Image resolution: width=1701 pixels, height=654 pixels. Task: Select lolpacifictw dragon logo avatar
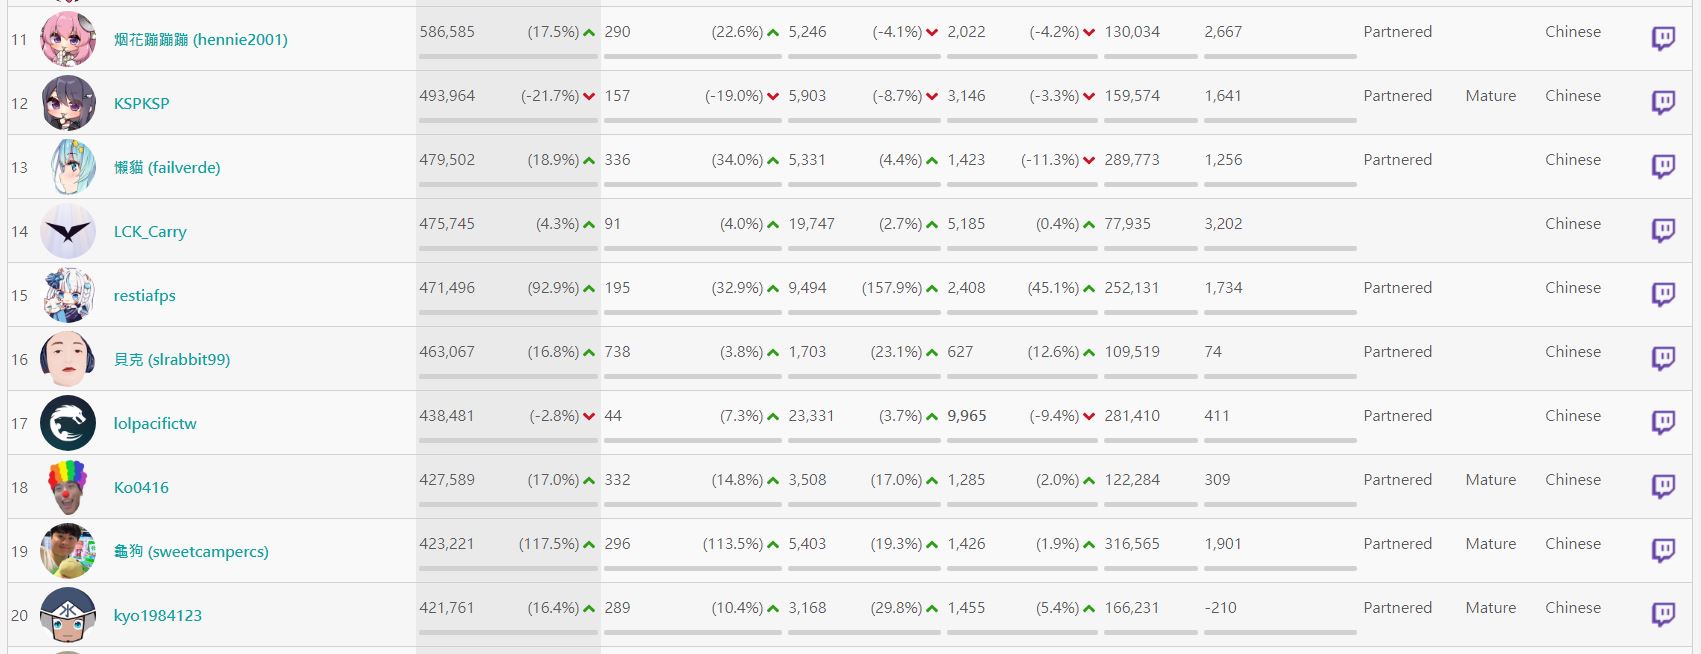68,423
